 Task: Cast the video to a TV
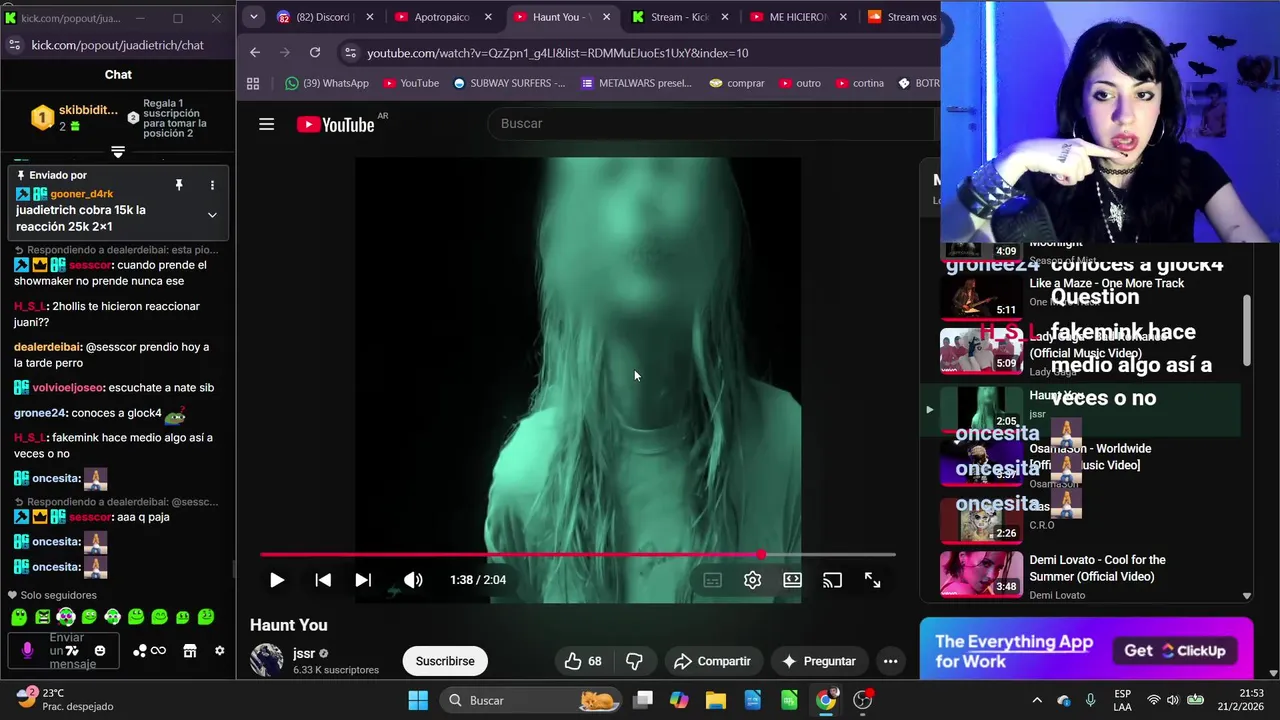[832, 580]
